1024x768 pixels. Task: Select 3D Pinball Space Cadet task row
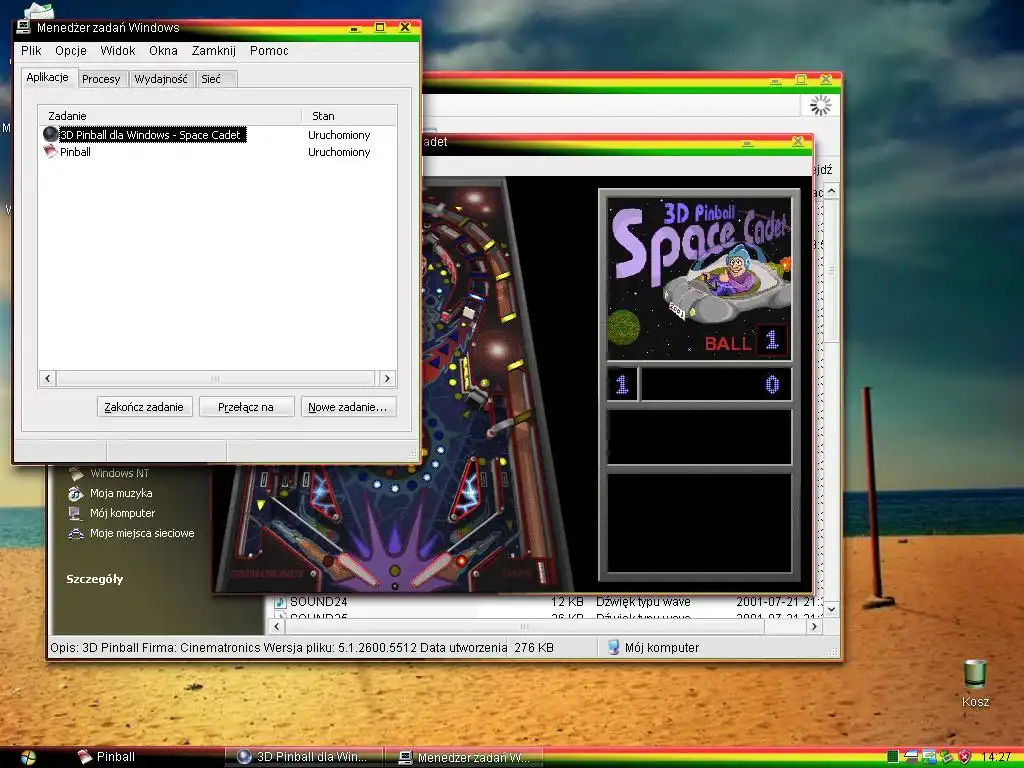(x=217, y=135)
